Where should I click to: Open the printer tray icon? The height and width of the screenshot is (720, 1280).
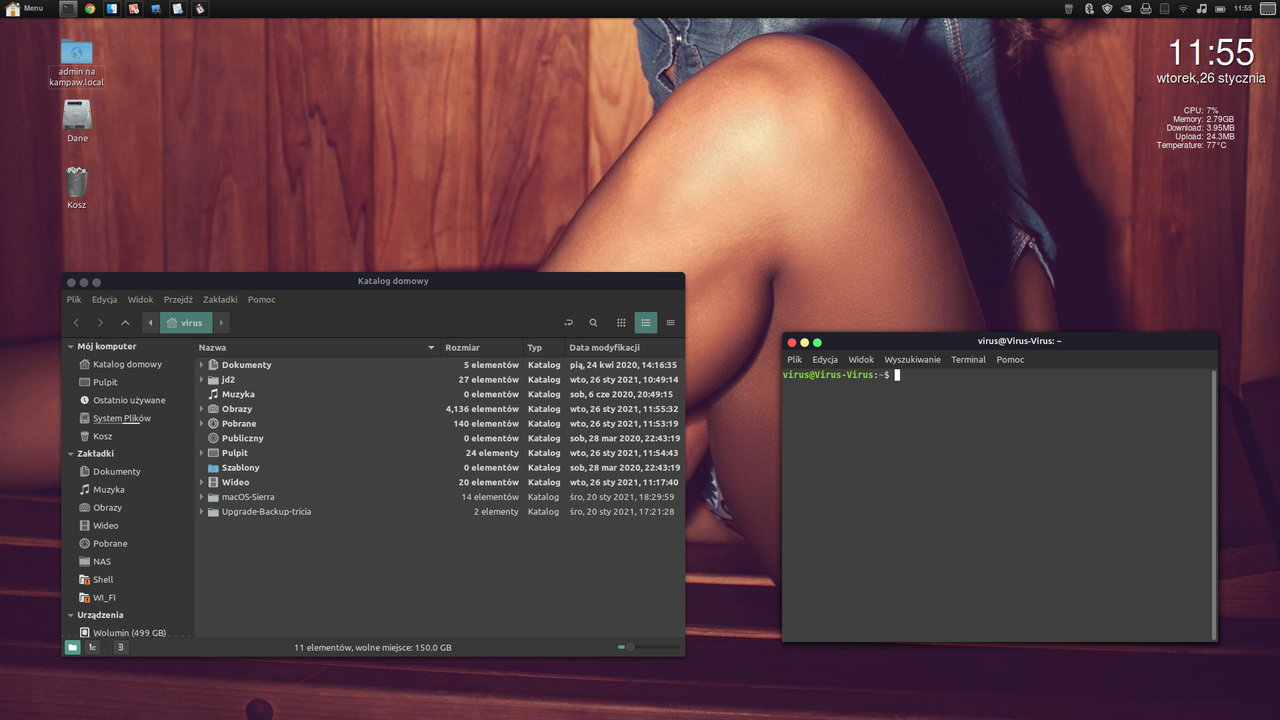click(1145, 9)
